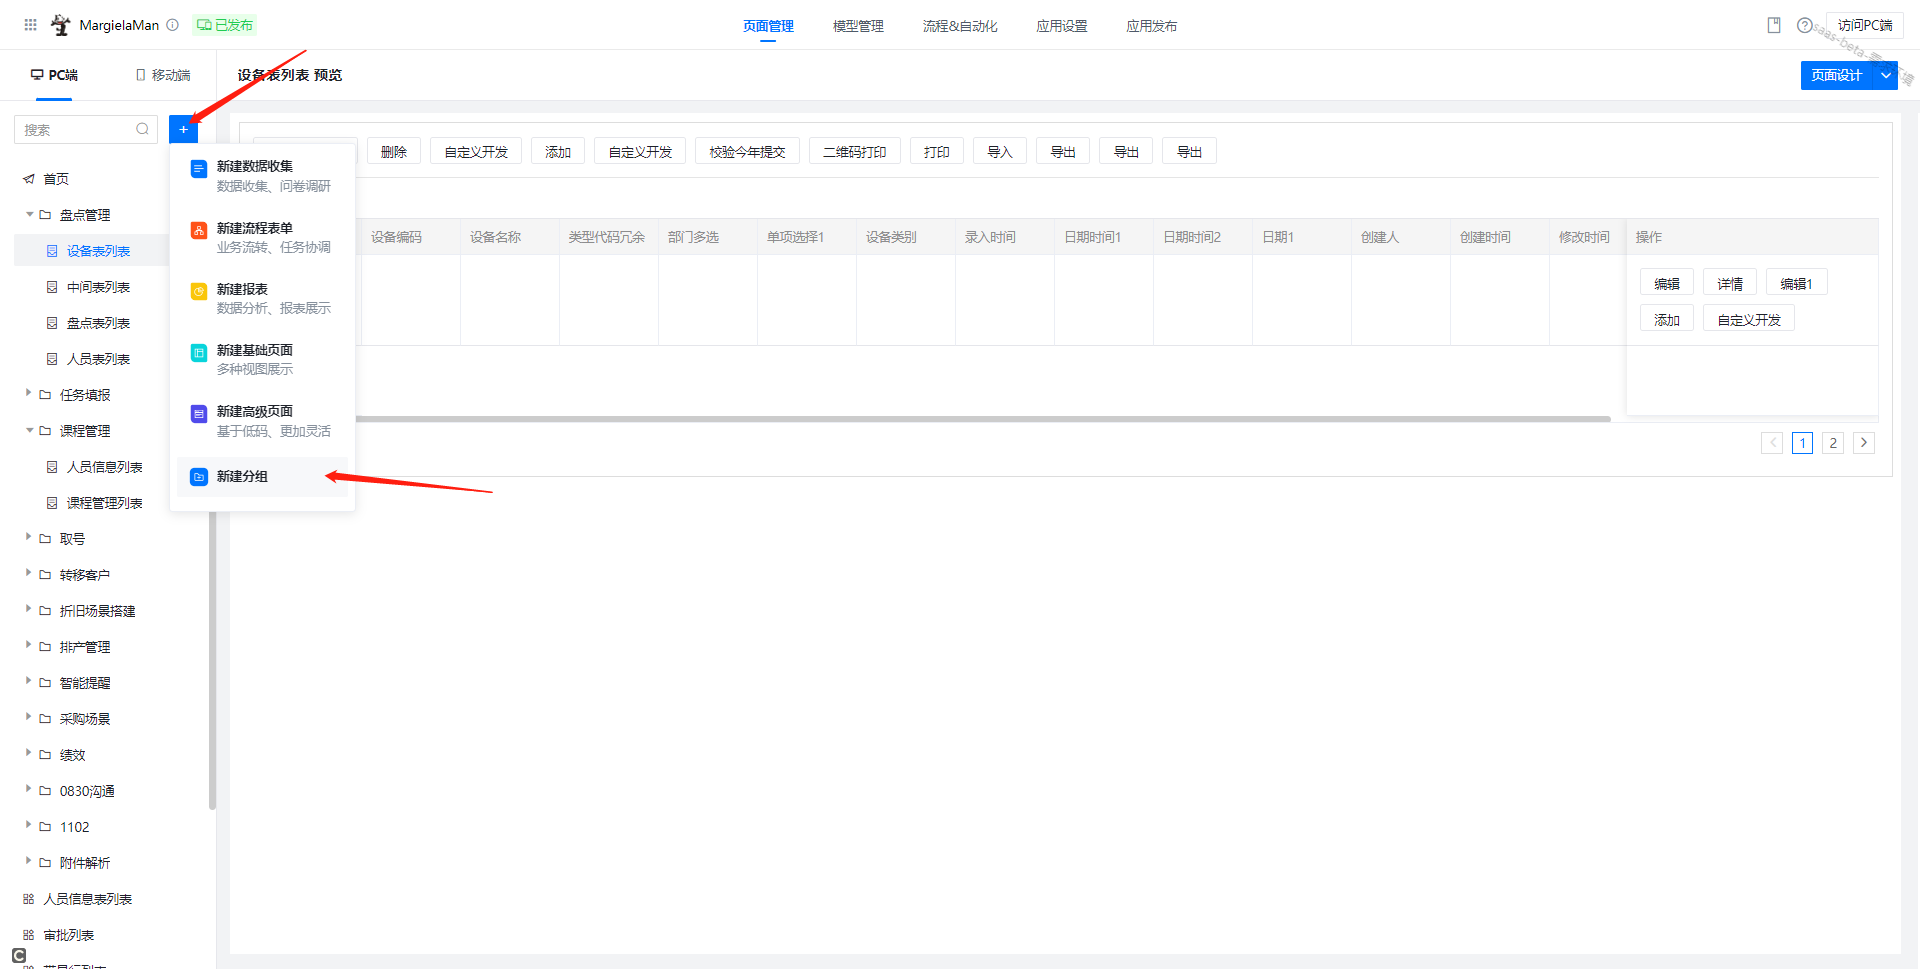Screen dimensions: 1920x969
Task: Open 流程&自动化 tab
Action: tap(960, 26)
